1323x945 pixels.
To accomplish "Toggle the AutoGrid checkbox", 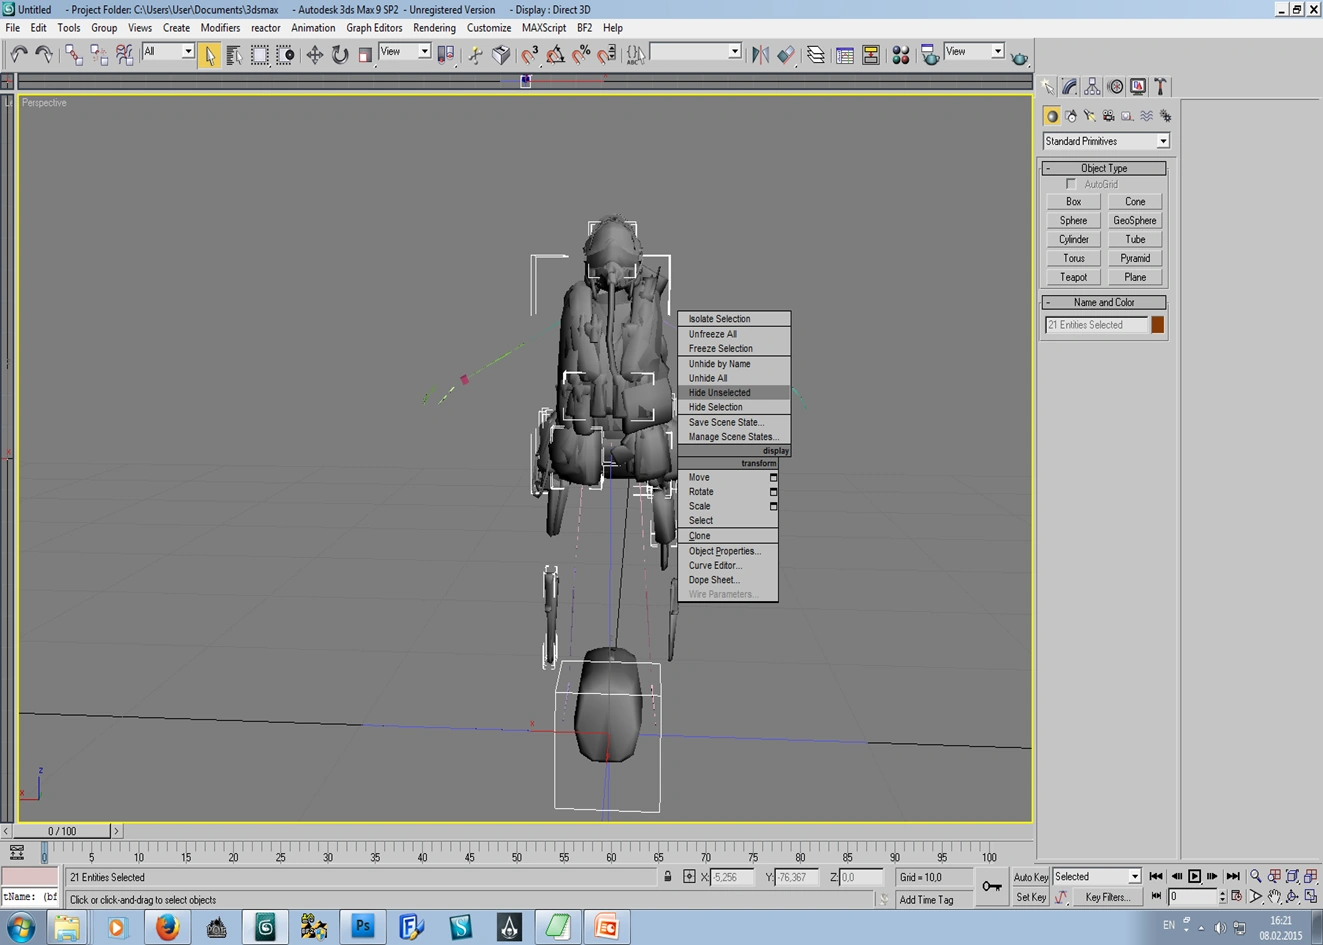I will 1071,184.
